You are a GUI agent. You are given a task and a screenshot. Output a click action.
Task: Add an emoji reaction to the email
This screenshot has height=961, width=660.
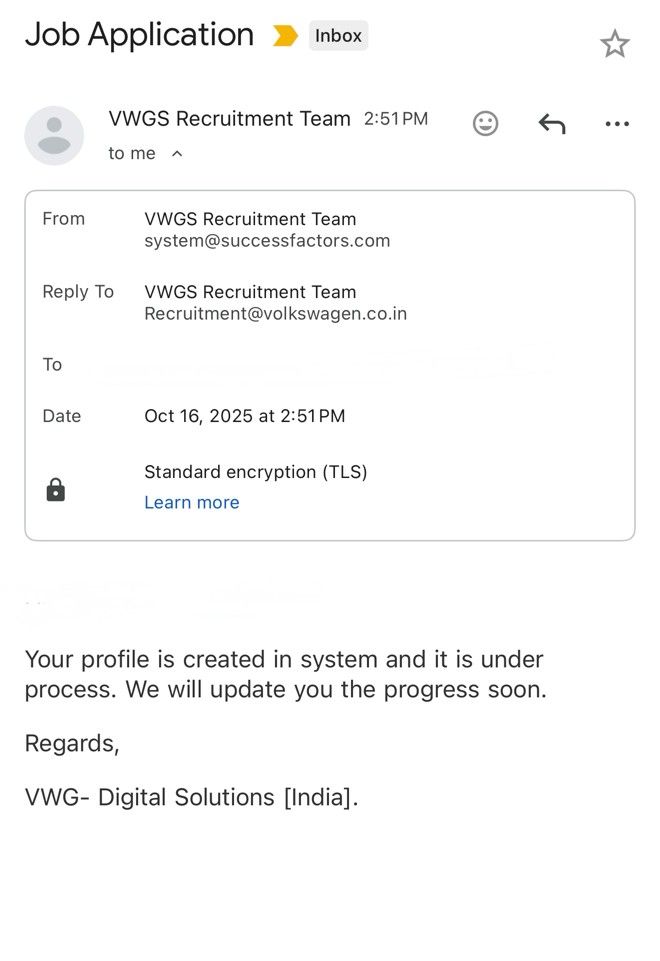coord(485,123)
